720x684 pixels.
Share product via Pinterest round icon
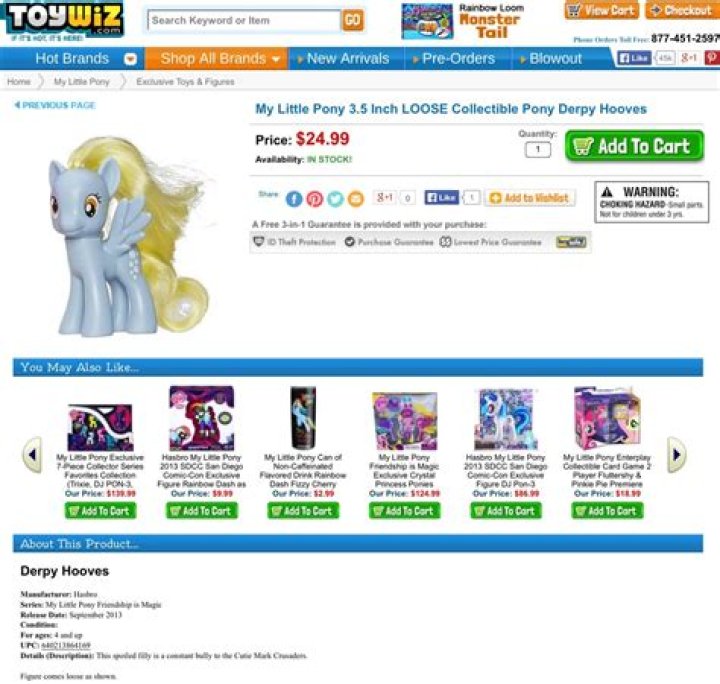click(315, 199)
